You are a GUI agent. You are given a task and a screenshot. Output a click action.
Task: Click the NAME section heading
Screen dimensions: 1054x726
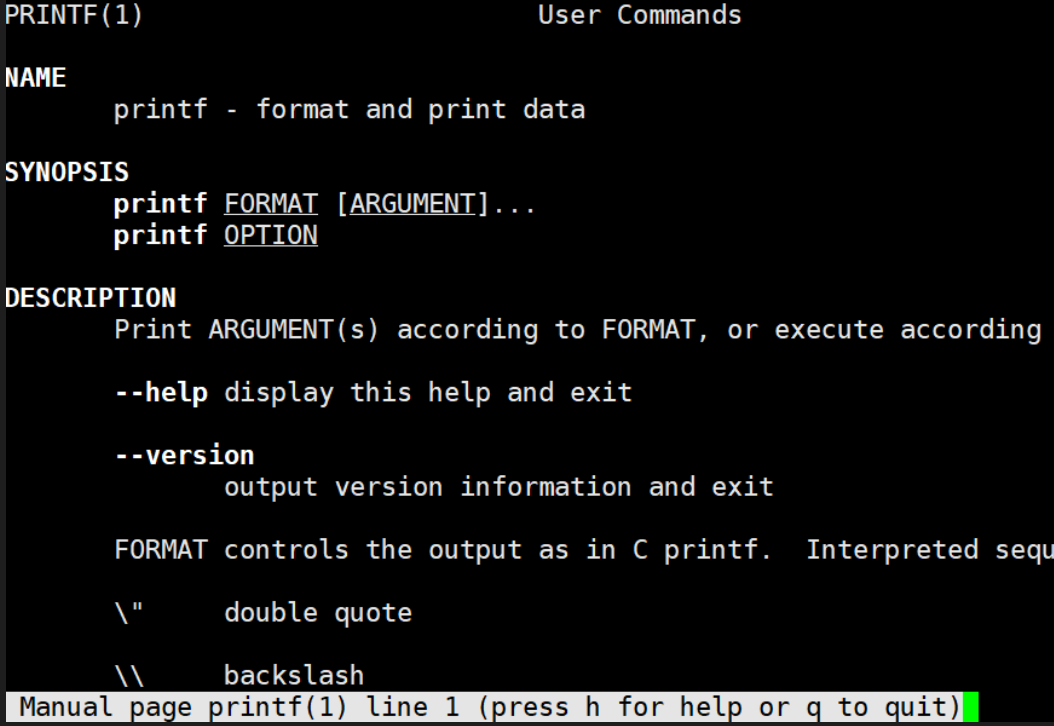click(x=35, y=78)
